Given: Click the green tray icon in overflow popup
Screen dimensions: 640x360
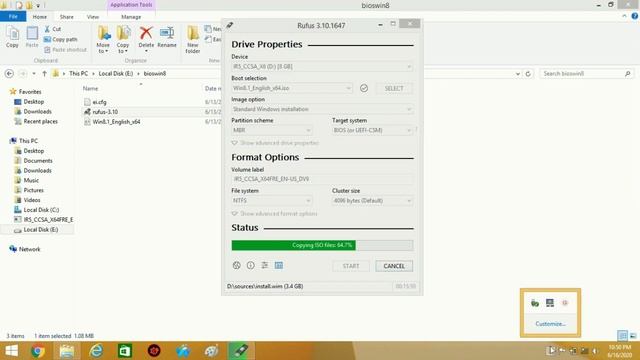Looking at the screenshot, I should click(x=535, y=303).
